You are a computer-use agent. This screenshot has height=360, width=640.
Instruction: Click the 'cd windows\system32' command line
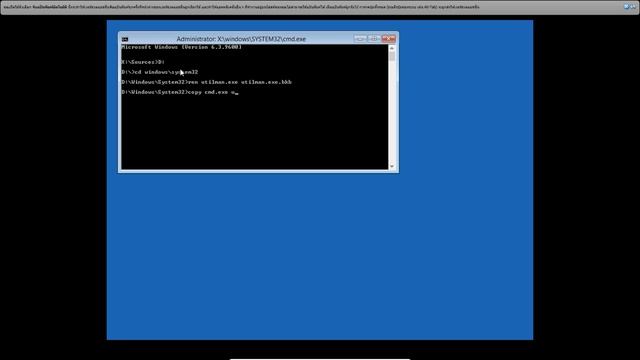[160, 72]
